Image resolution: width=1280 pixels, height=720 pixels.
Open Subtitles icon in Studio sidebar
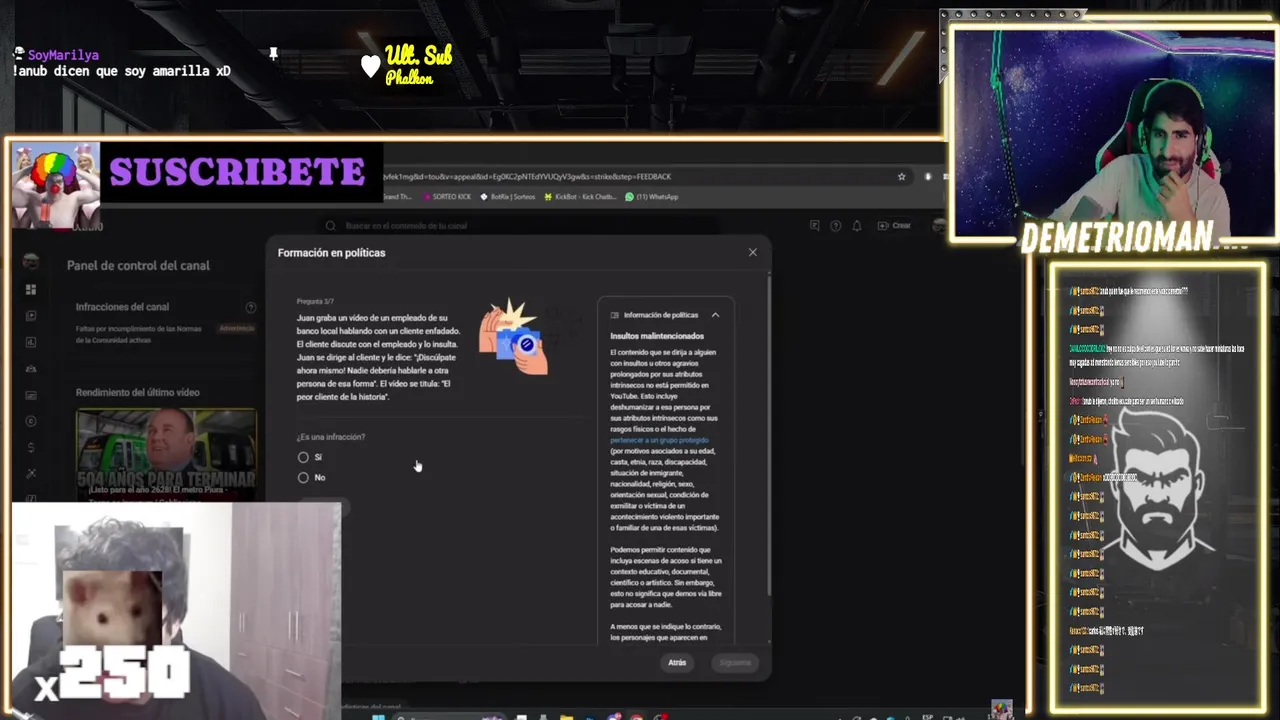coord(31,395)
